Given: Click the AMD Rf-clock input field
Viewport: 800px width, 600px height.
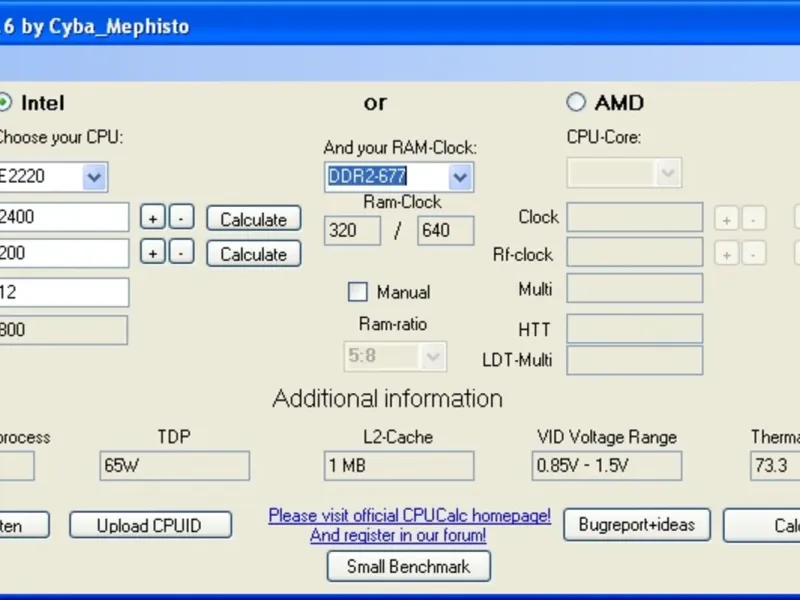Looking at the screenshot, I should [635, 252].
